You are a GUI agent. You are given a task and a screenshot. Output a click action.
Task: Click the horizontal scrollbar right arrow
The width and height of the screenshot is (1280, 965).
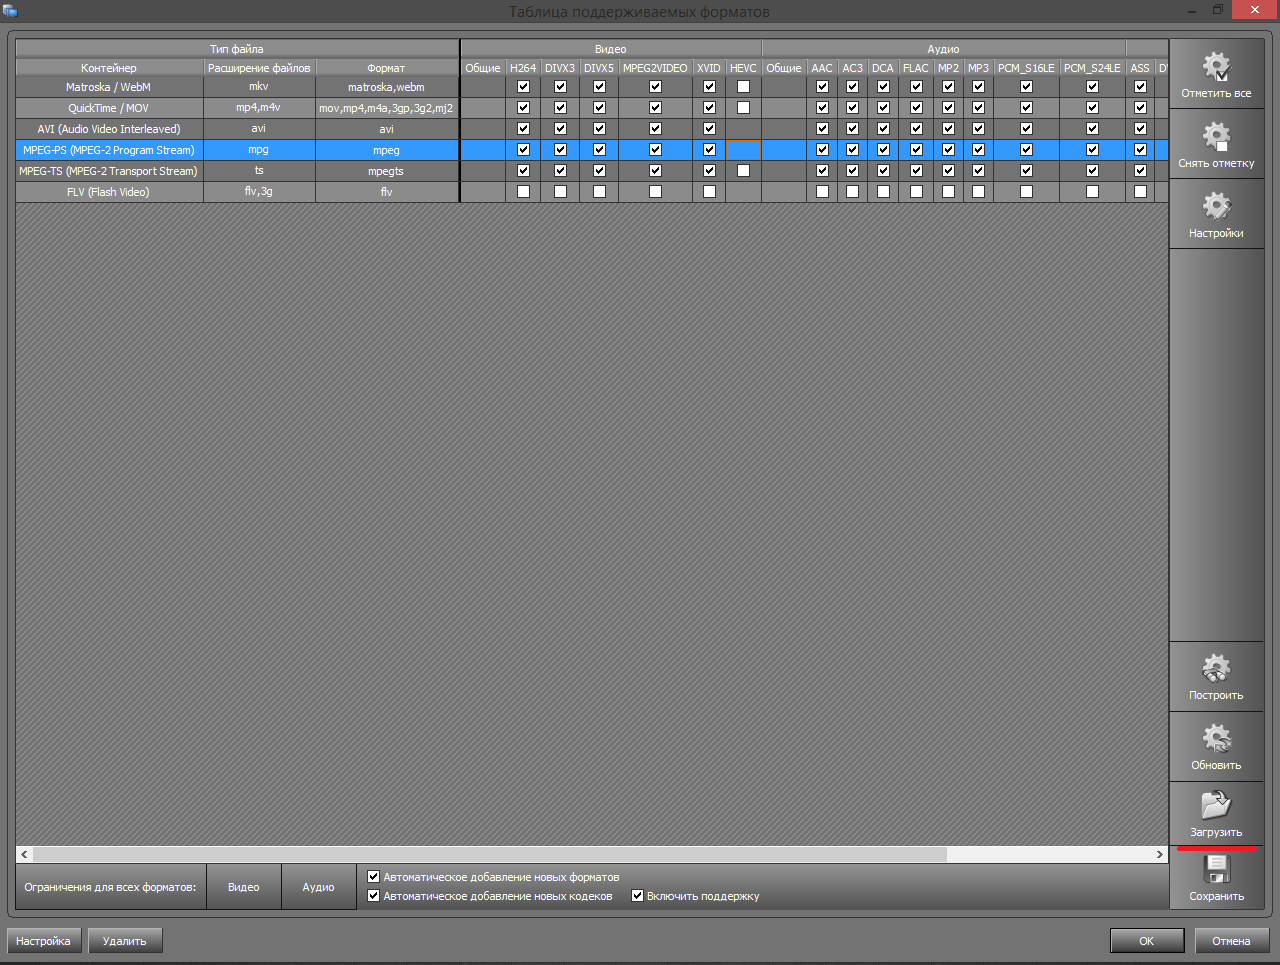pos(1159,855)
